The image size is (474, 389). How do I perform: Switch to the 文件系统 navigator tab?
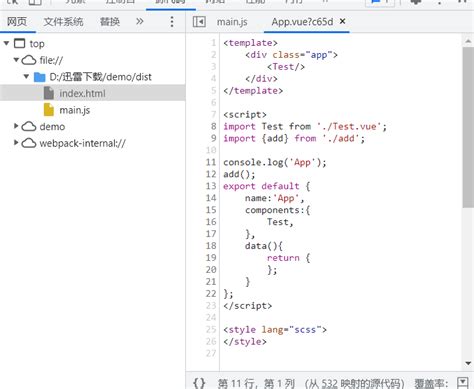(x=63, y=22)
